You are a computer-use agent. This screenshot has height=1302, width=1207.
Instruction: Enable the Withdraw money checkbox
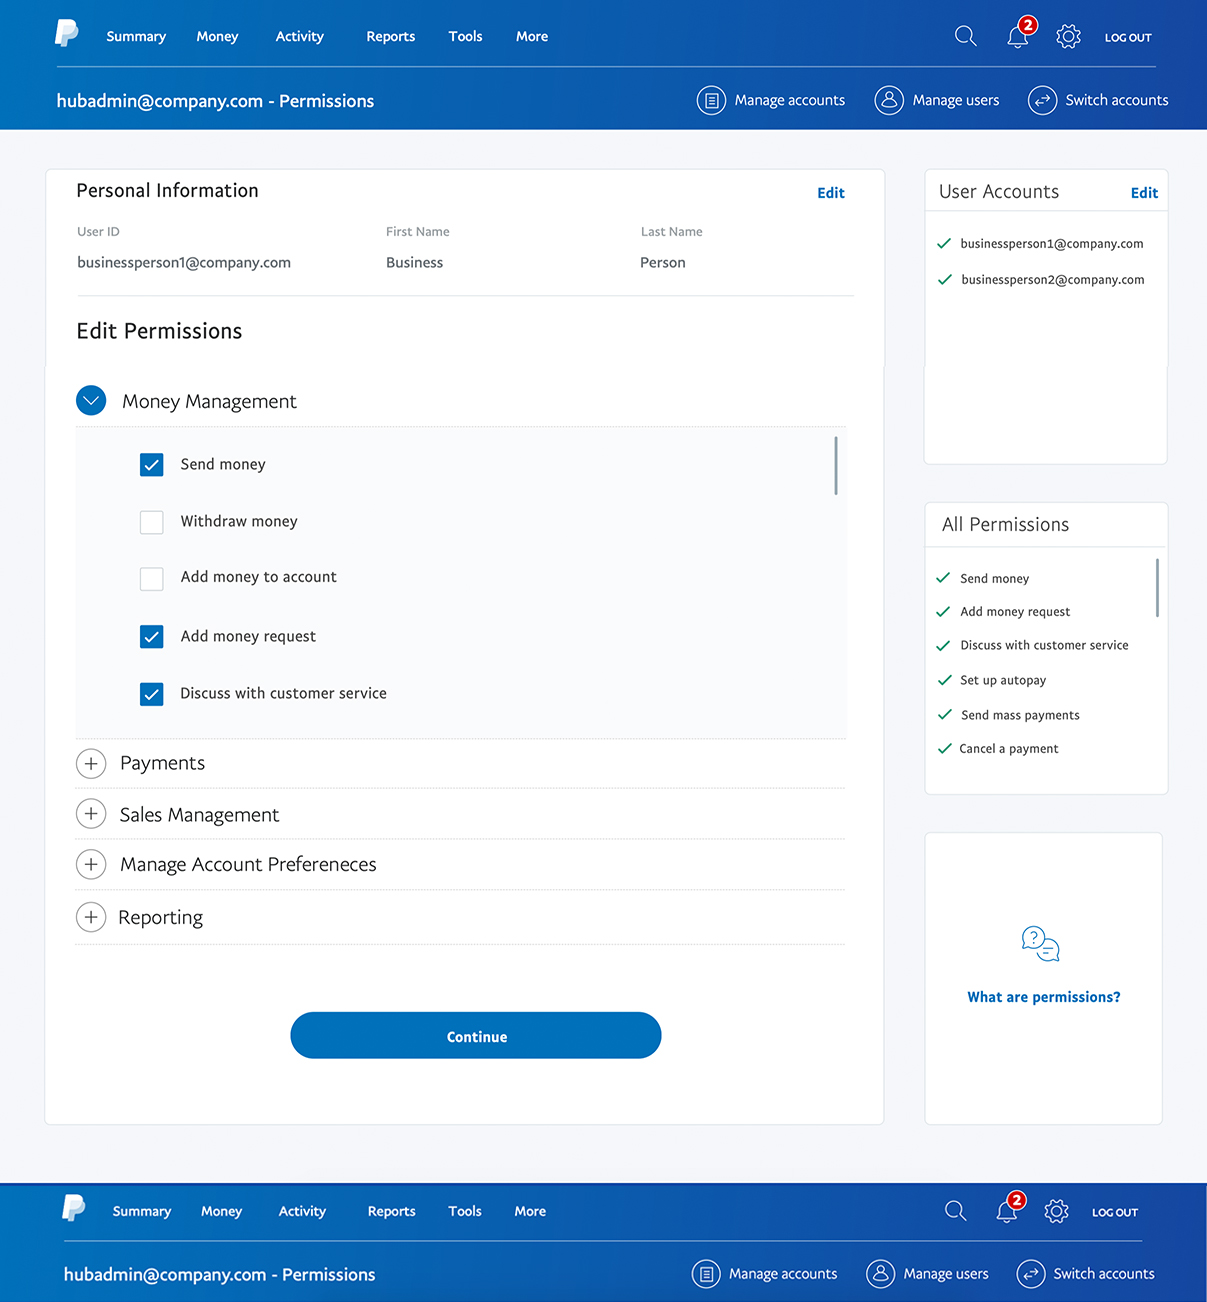pyautogui.click(x=152, y=522)
